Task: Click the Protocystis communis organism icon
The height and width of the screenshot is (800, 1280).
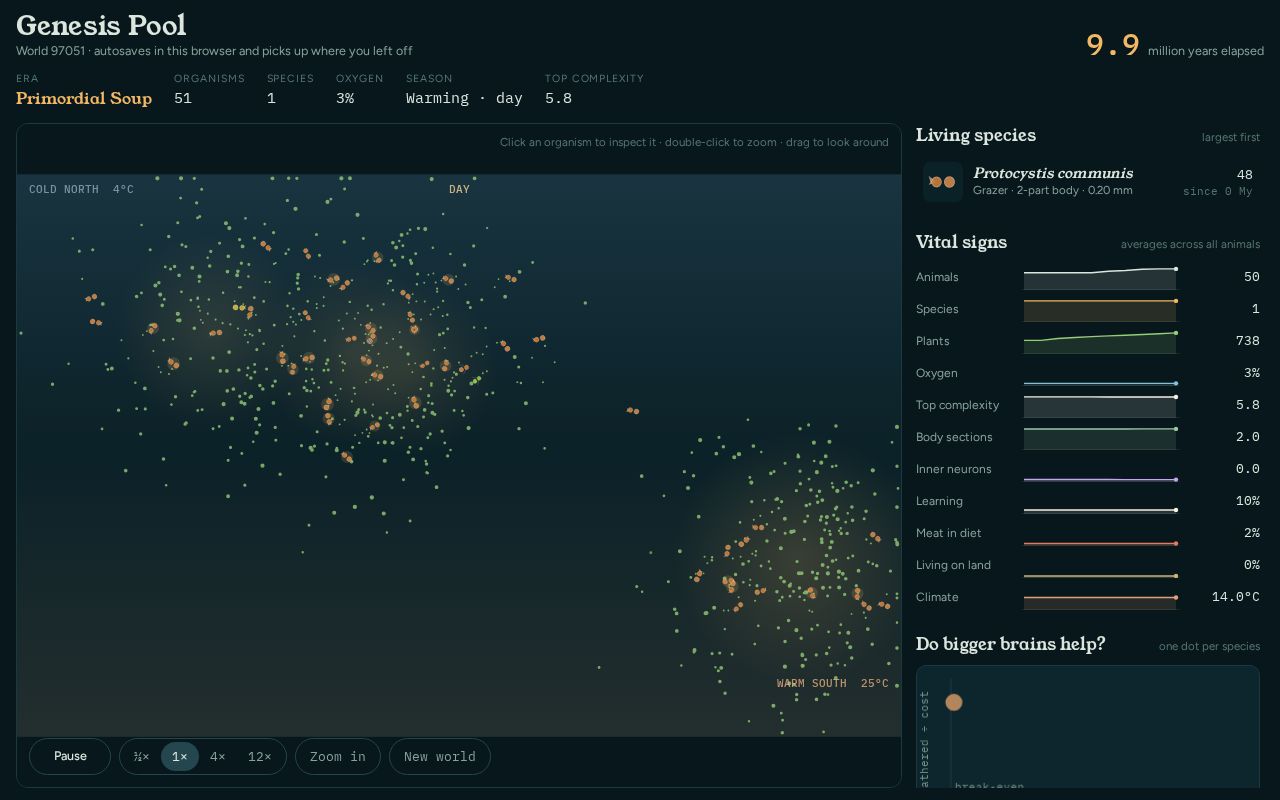Action: [x=943, y=182]
